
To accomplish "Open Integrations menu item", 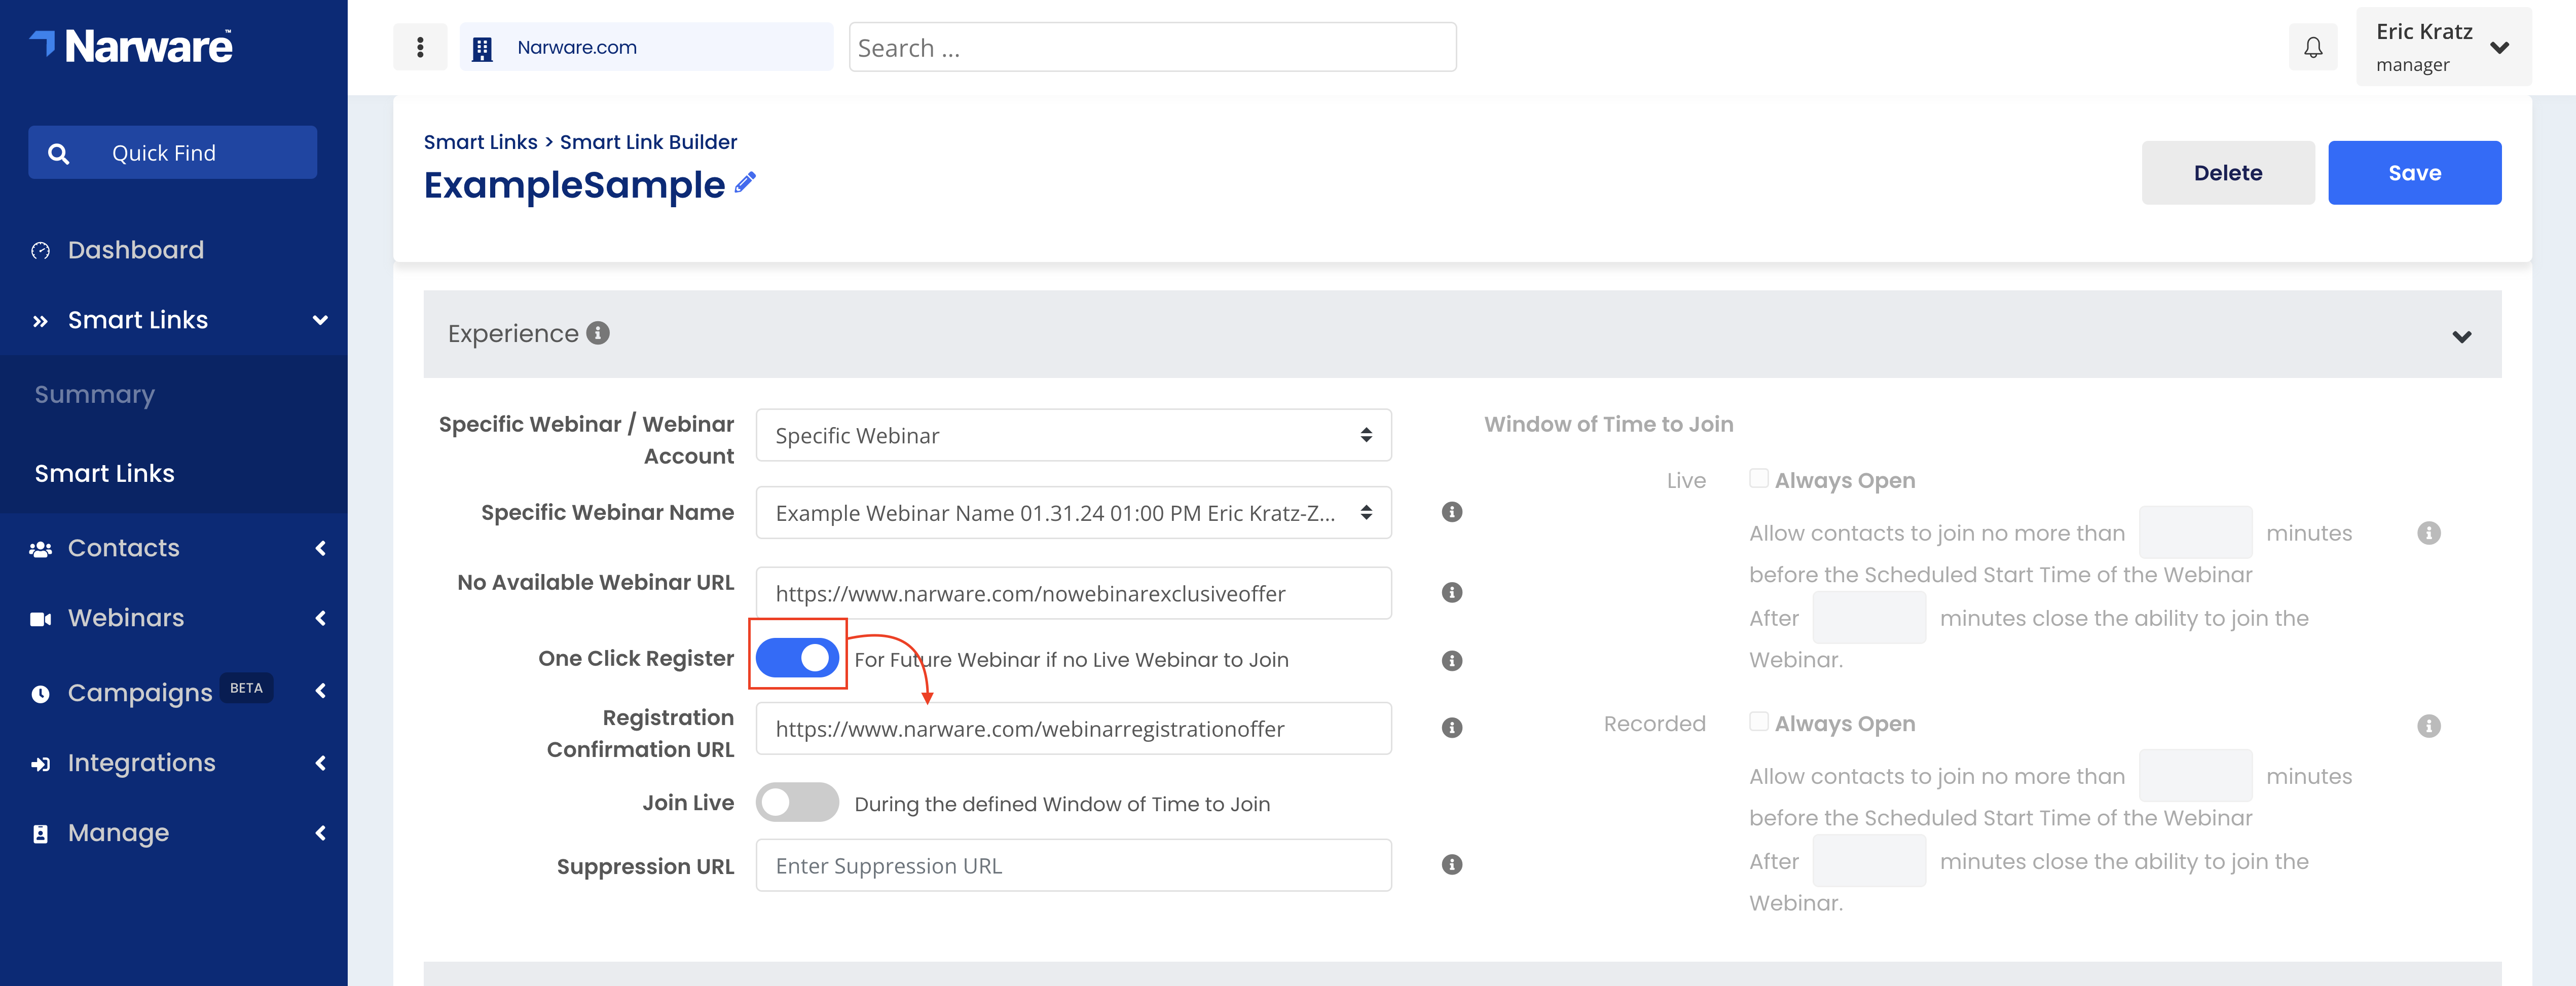I will 142,763.
